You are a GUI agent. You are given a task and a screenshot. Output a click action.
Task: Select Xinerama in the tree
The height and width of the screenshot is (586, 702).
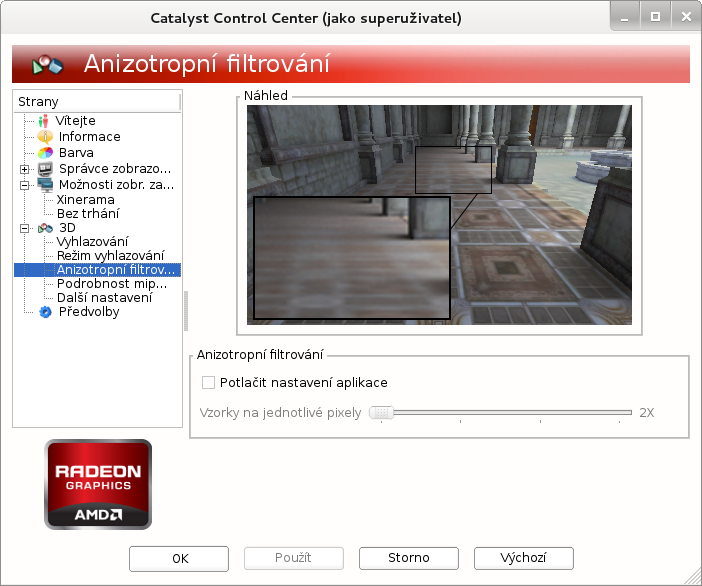(x=86, y=200)
